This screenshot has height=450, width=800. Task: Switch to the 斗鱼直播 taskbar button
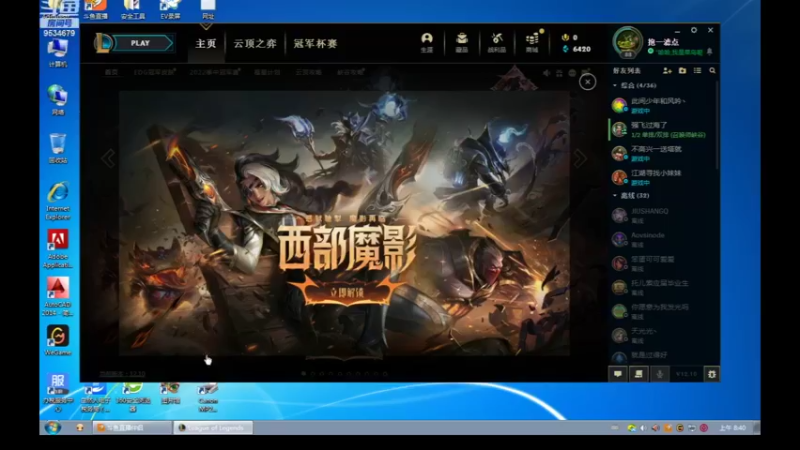(133, 428)
